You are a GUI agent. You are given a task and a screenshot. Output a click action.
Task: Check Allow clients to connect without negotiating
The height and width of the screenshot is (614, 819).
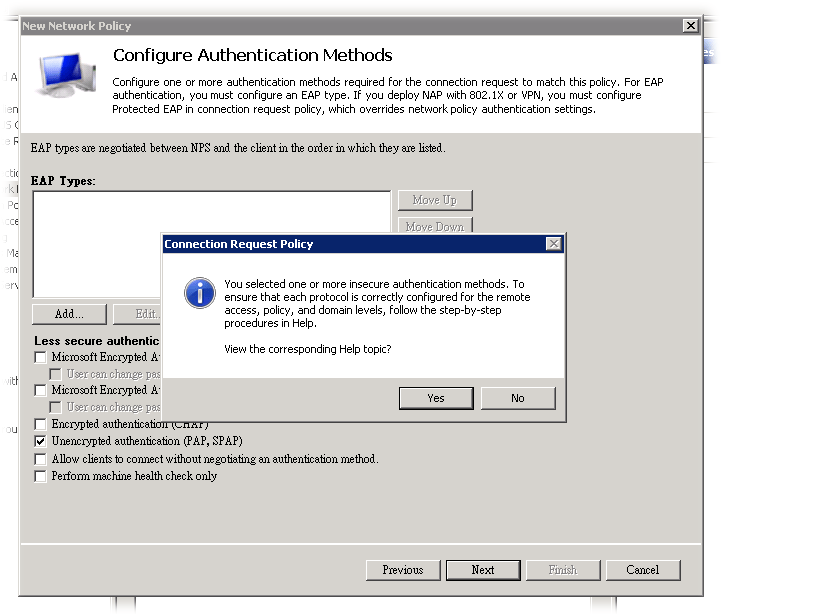(x=41, y=459)
